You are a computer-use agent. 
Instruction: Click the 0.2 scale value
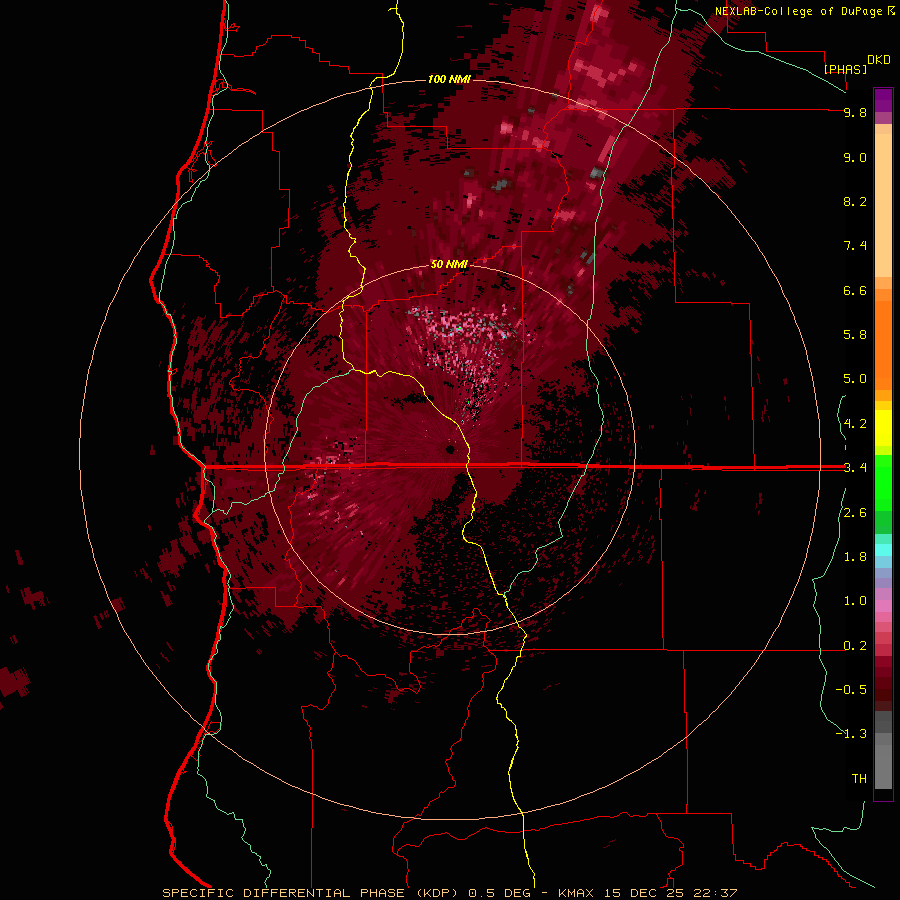pyautogui.click(x=855, y=646)
